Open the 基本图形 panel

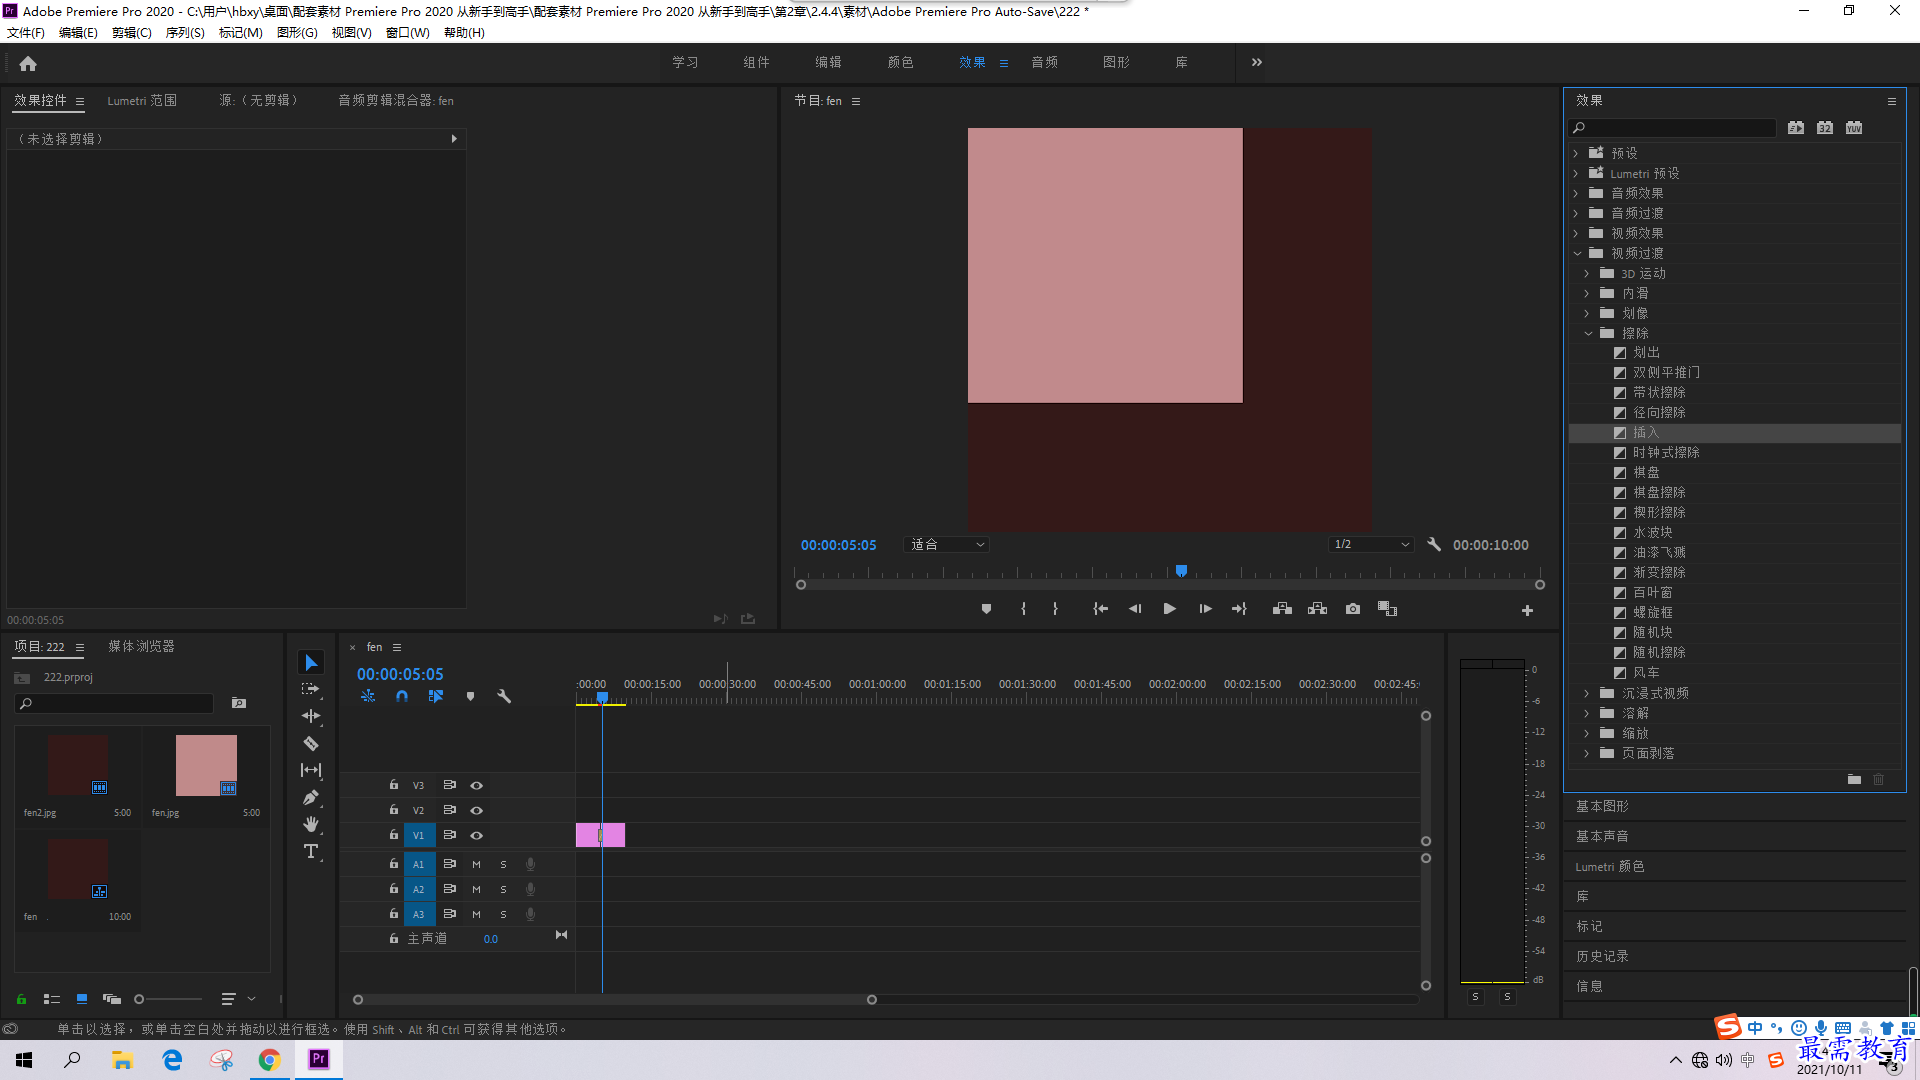click(1602, 806)
